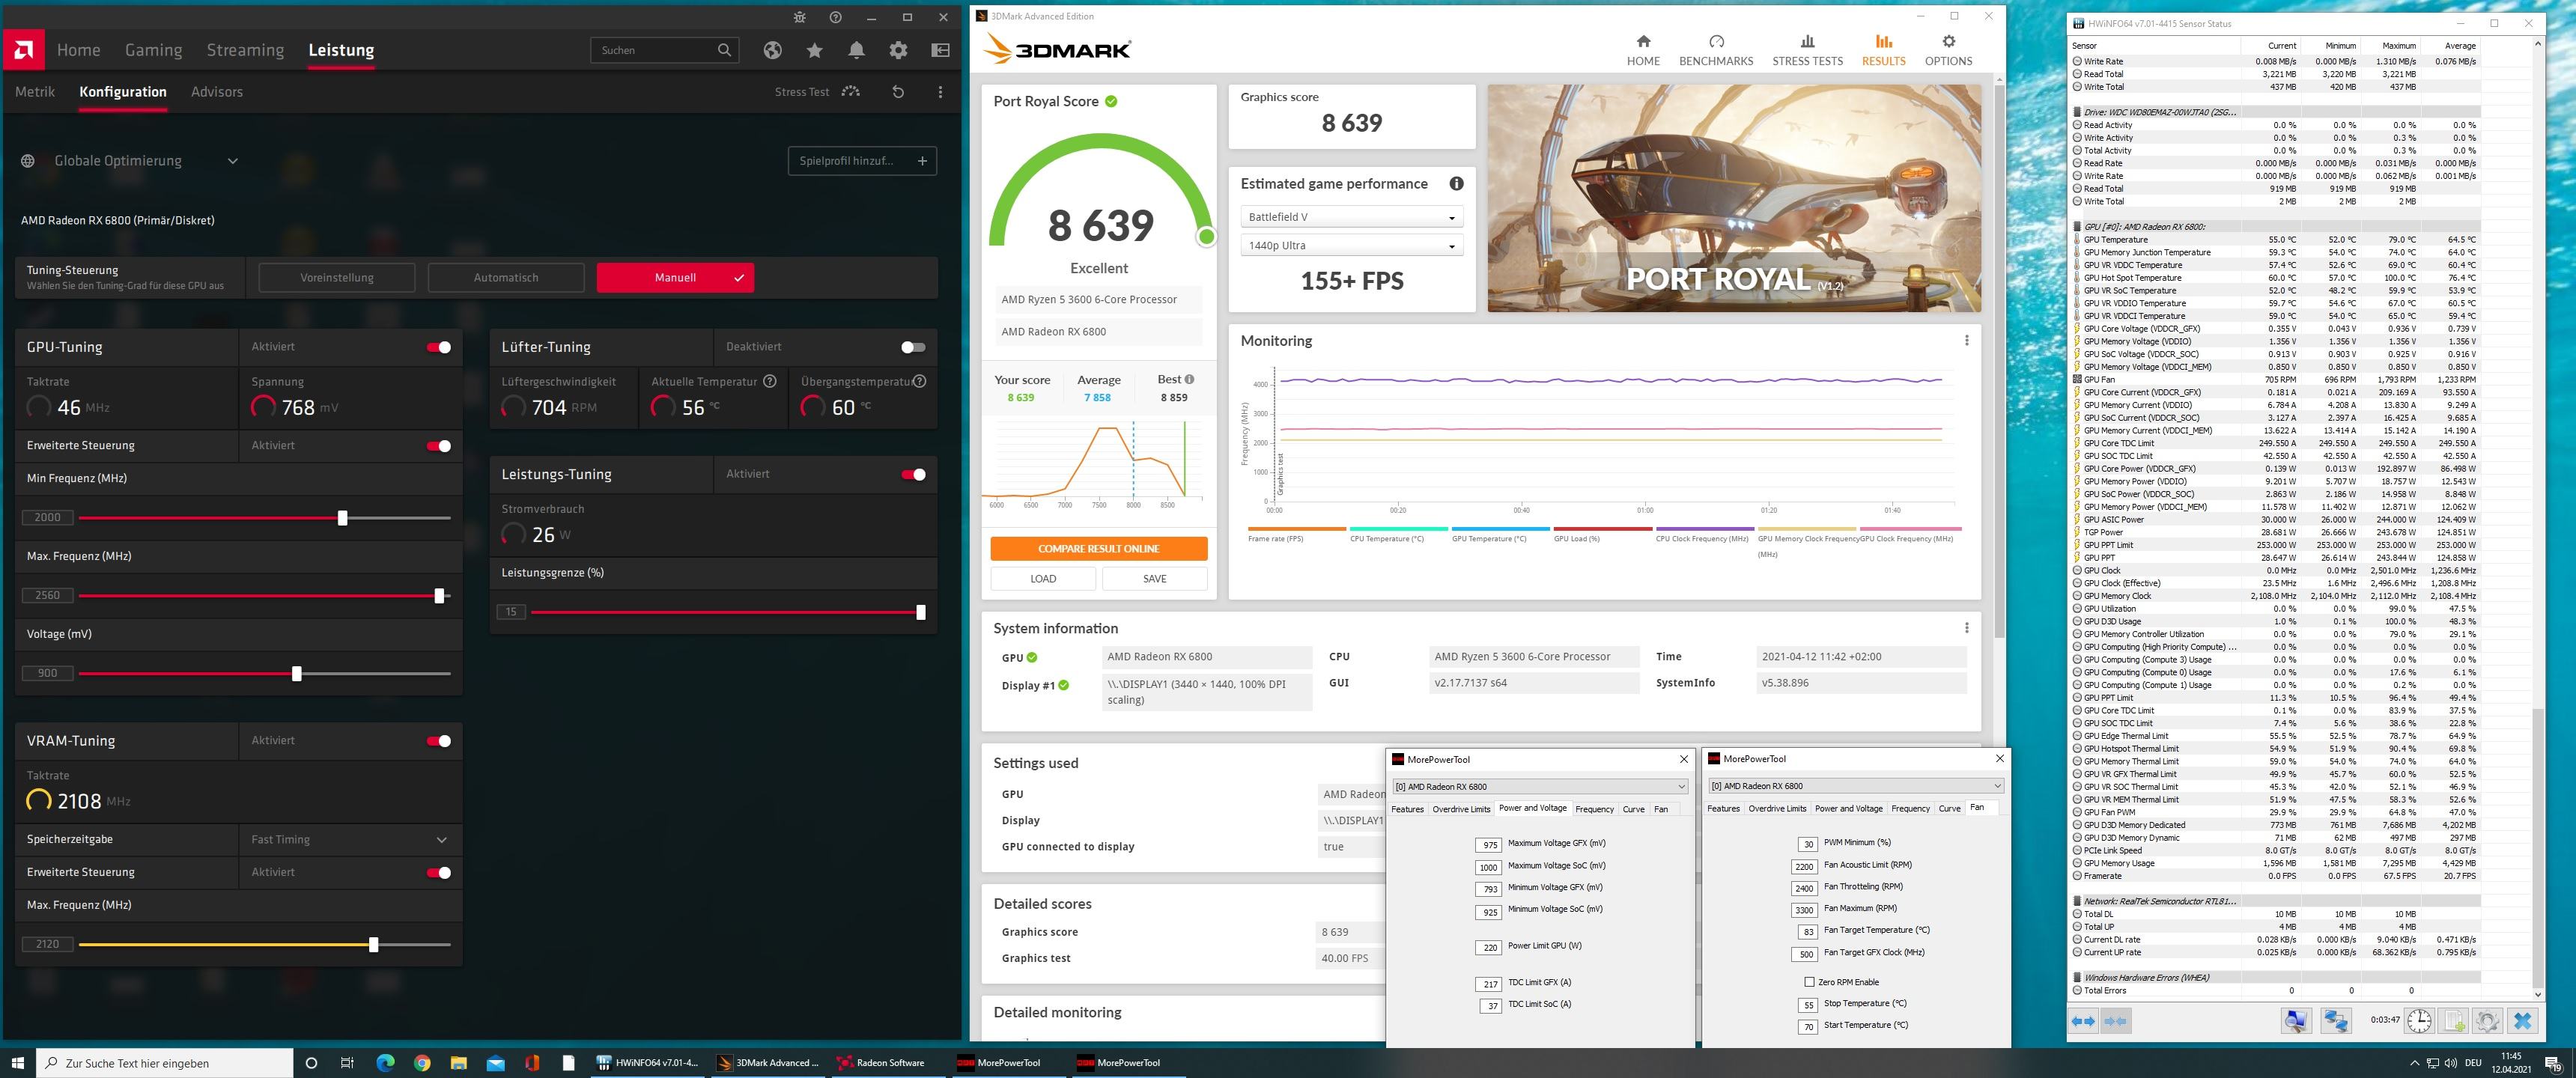The width and height of the screenshot is (2576, 1078).
Task: Open Overdrive Limits tab in left MorePowerTool
Action: click(1461, 809)
